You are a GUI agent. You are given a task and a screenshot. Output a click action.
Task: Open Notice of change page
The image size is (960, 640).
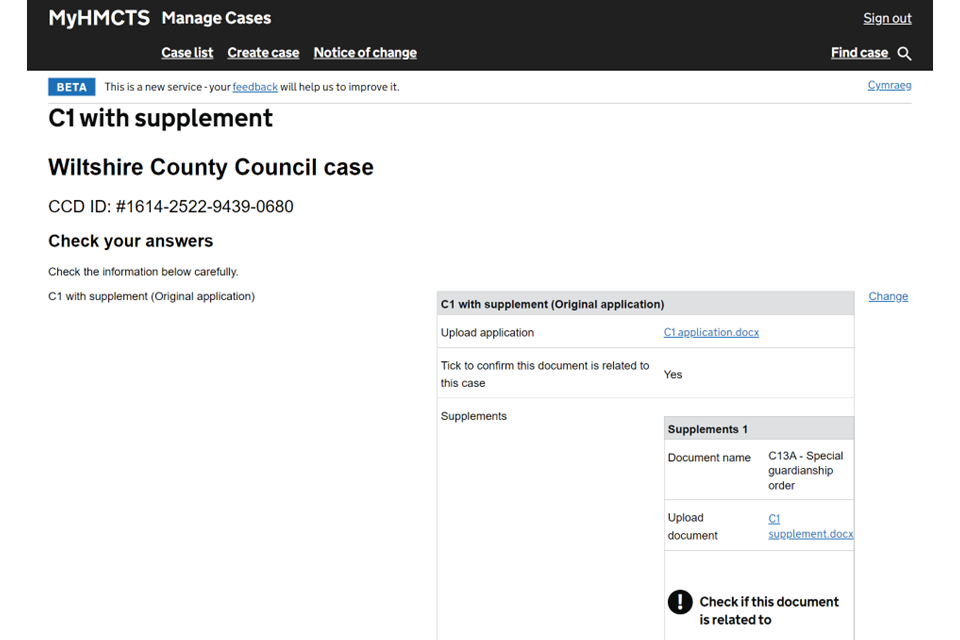(365, 53)
